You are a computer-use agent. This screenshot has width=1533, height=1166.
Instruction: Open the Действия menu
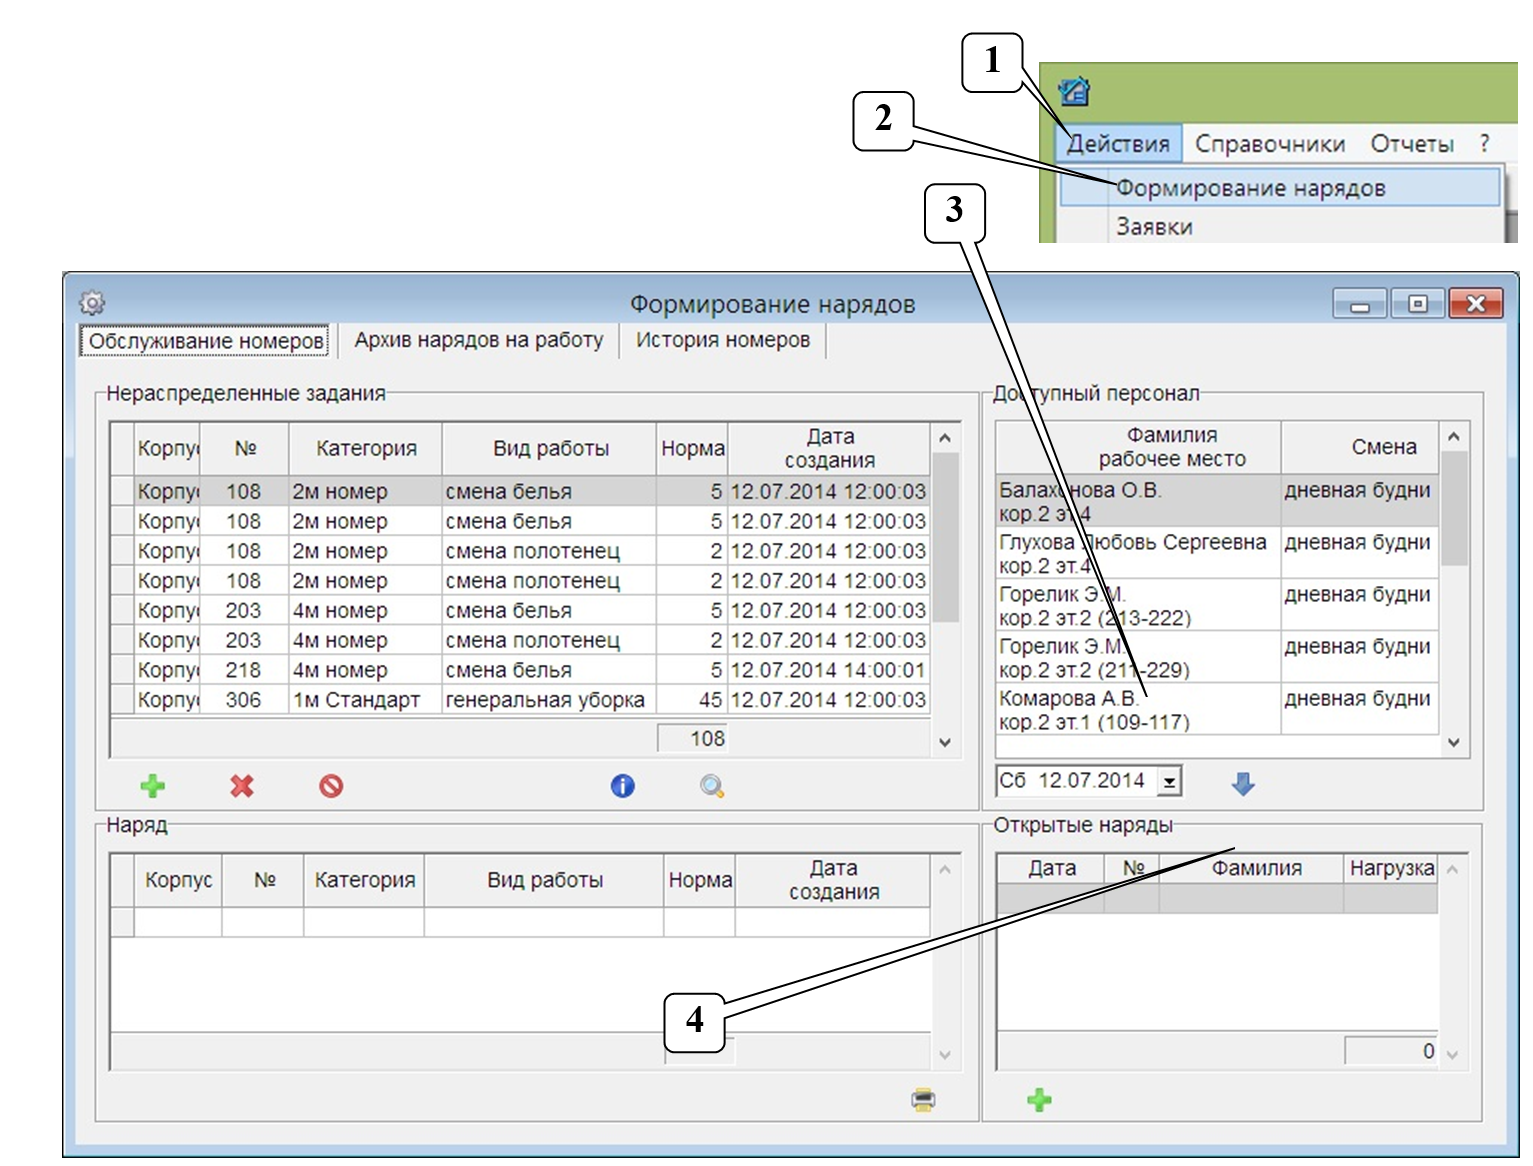click(x=1118, y=144)
